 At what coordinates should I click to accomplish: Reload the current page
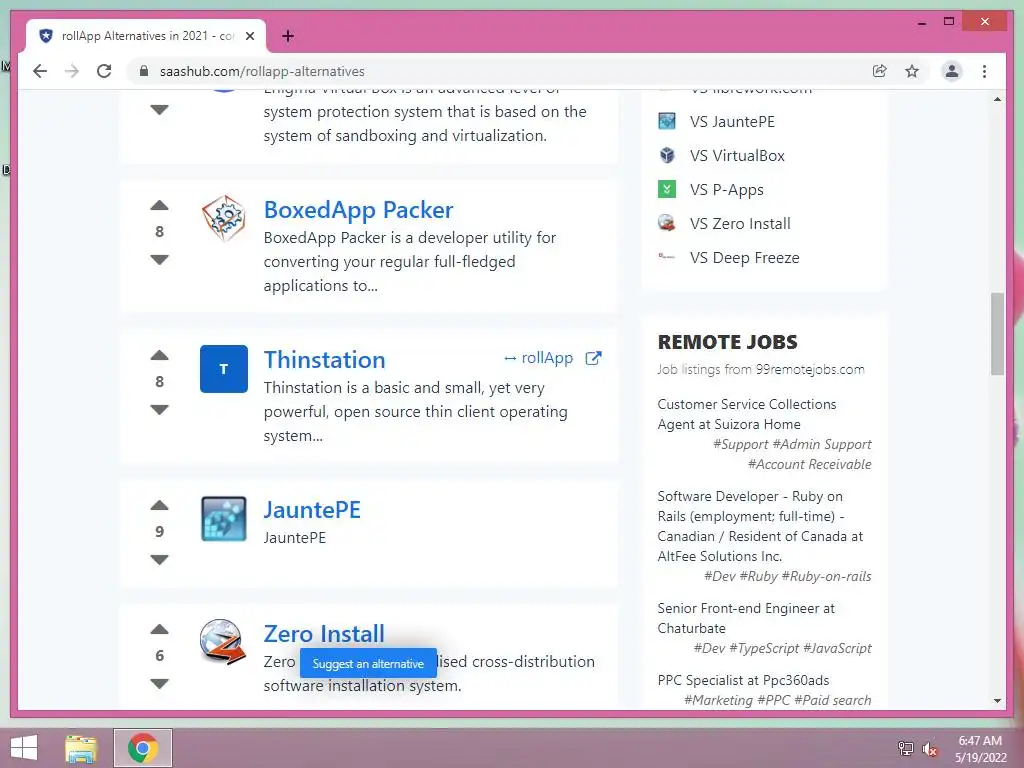pyautogui.click(x=104, y=71)
